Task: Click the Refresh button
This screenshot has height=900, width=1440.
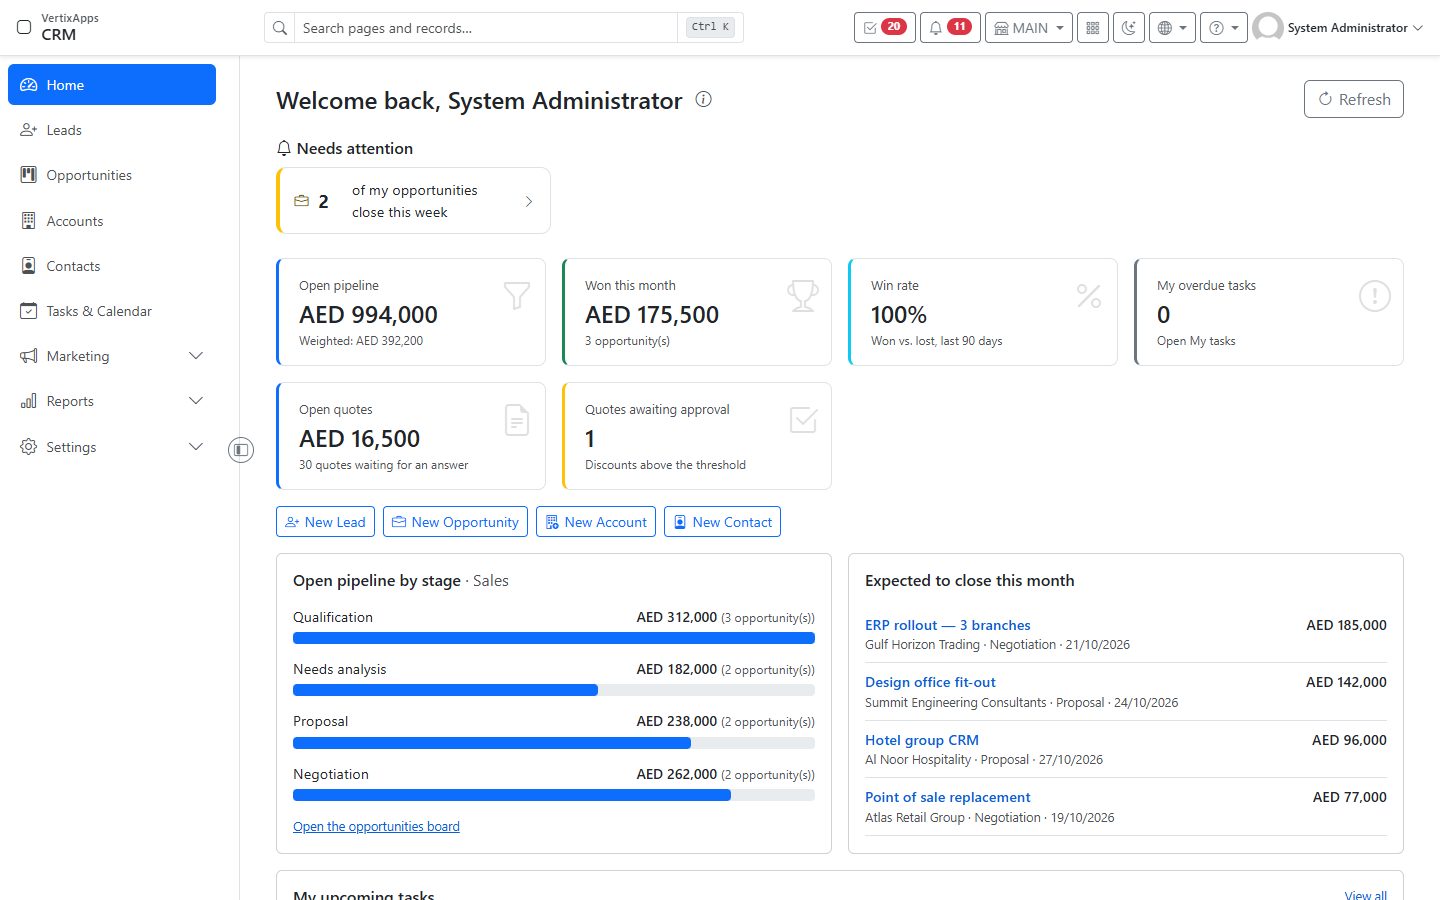Action: tap(1353, 99)
